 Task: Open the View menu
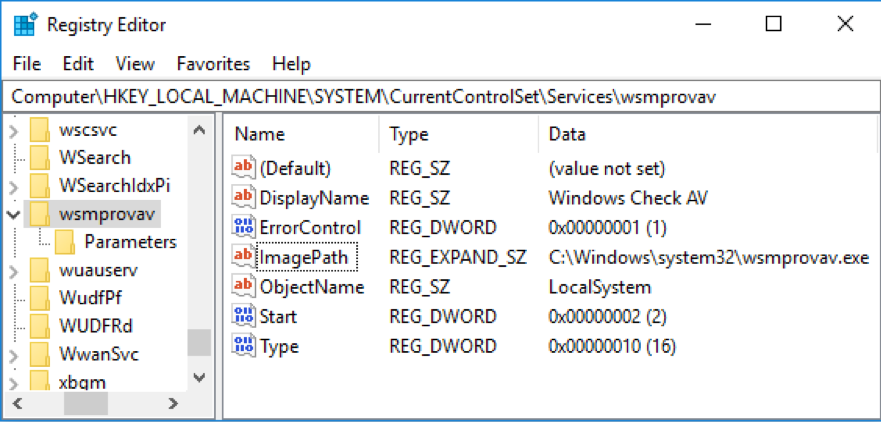[x=135, y=63]
